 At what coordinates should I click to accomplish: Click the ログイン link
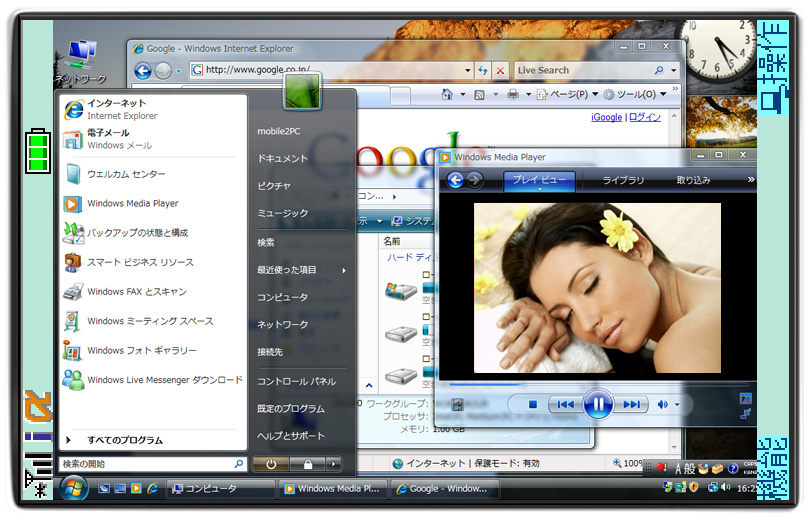(645, 117)
